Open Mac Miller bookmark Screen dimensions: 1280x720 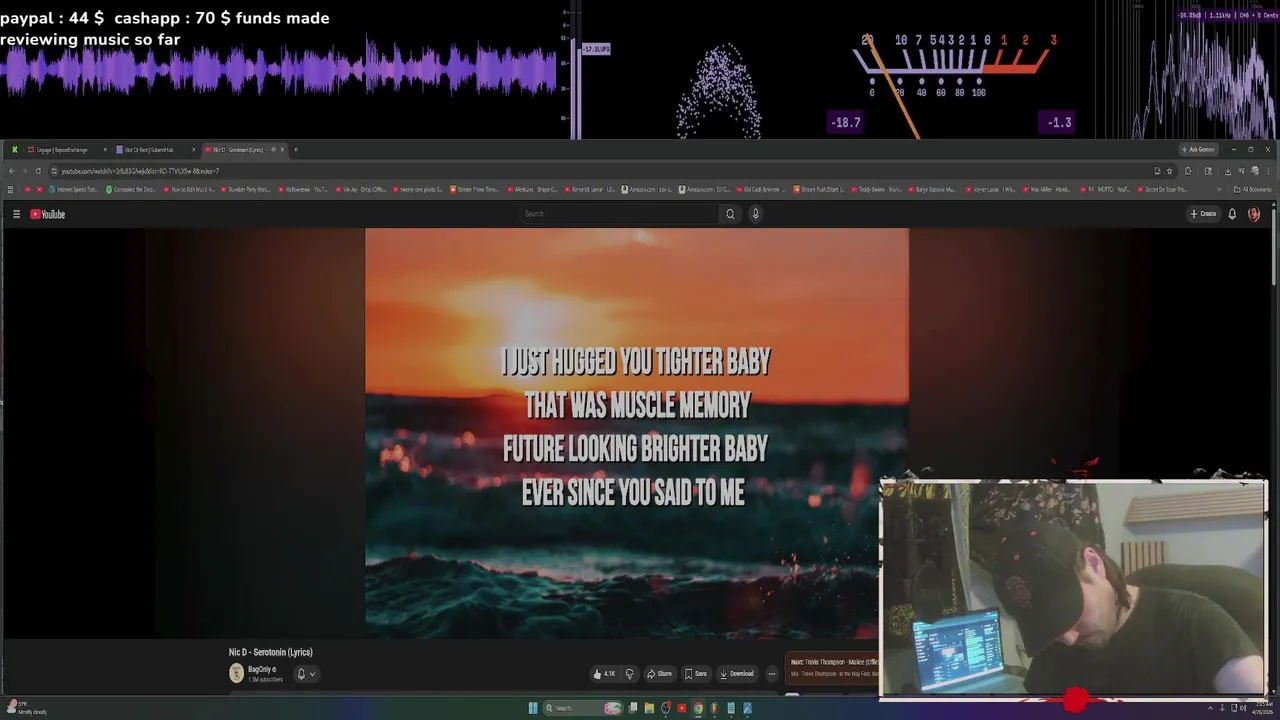(1048, 189)
